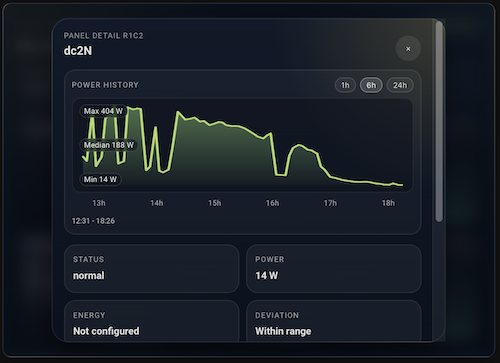
Task: Click the dialog's vertical scrollbar thumb
Action: (439, 122)
